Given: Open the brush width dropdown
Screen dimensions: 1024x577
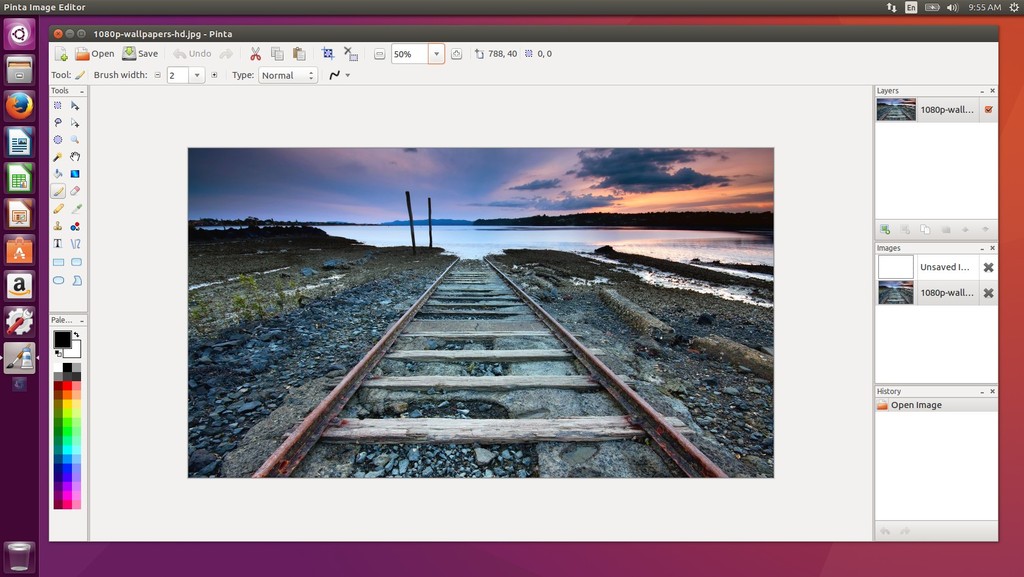Looking at the screenshot, I should [197, 76].
